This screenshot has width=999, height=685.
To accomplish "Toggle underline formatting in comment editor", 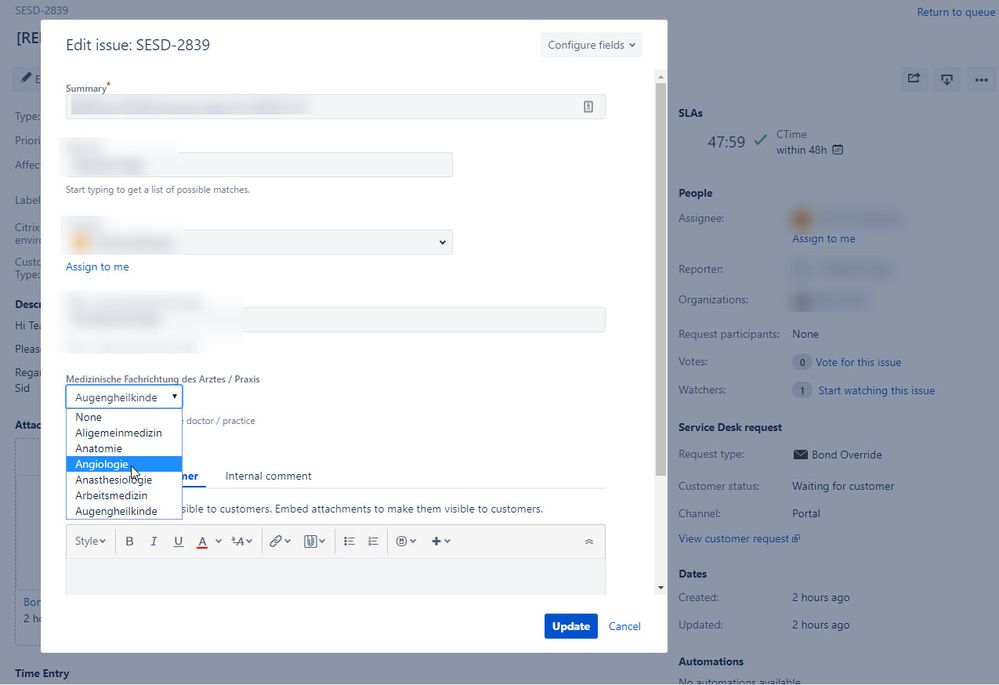I will pos(178,541).
